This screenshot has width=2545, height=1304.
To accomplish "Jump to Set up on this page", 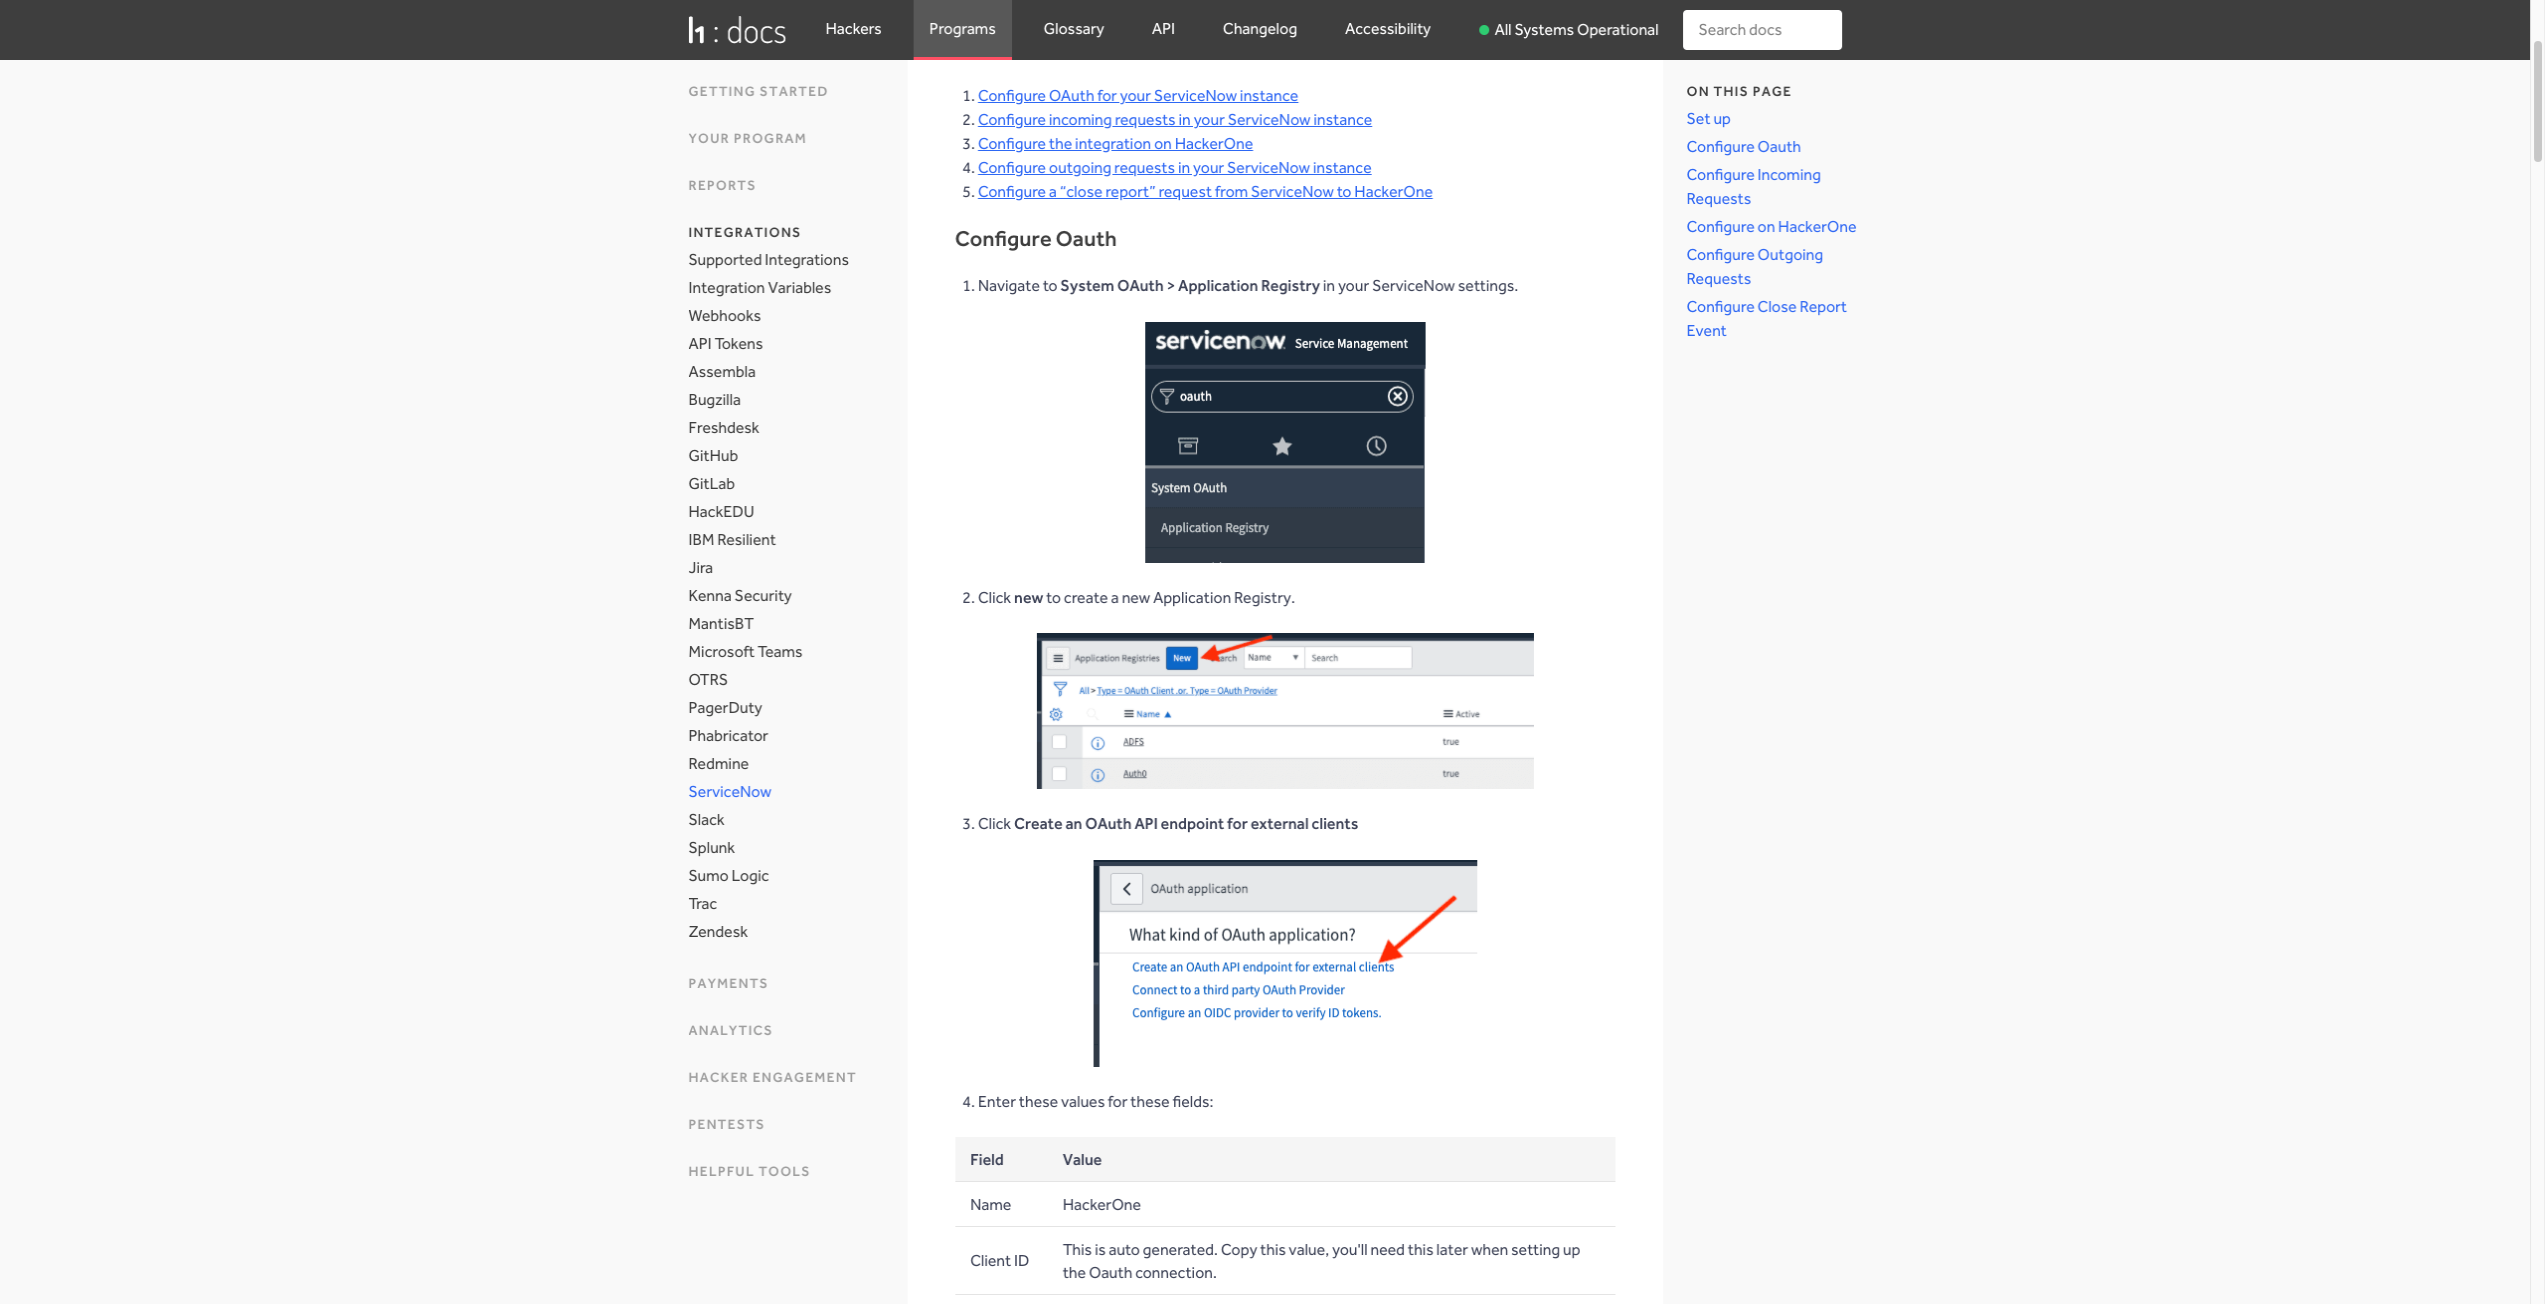I will [x=1707, y=119].
